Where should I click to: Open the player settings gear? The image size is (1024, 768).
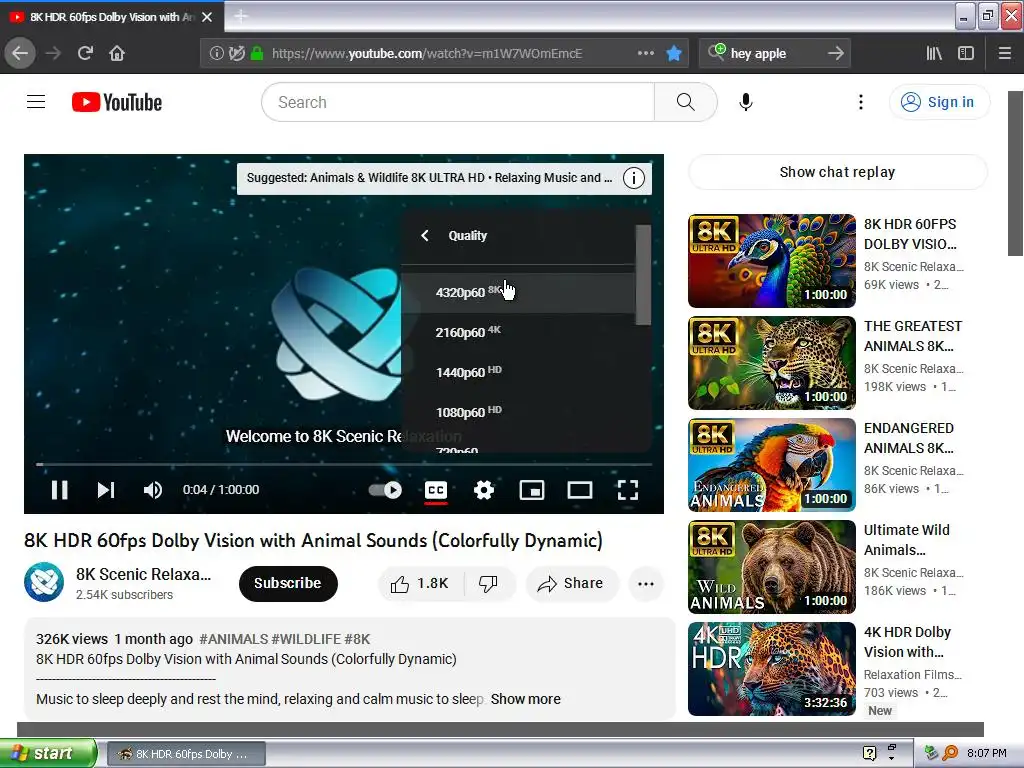click(x=483, y=490)
